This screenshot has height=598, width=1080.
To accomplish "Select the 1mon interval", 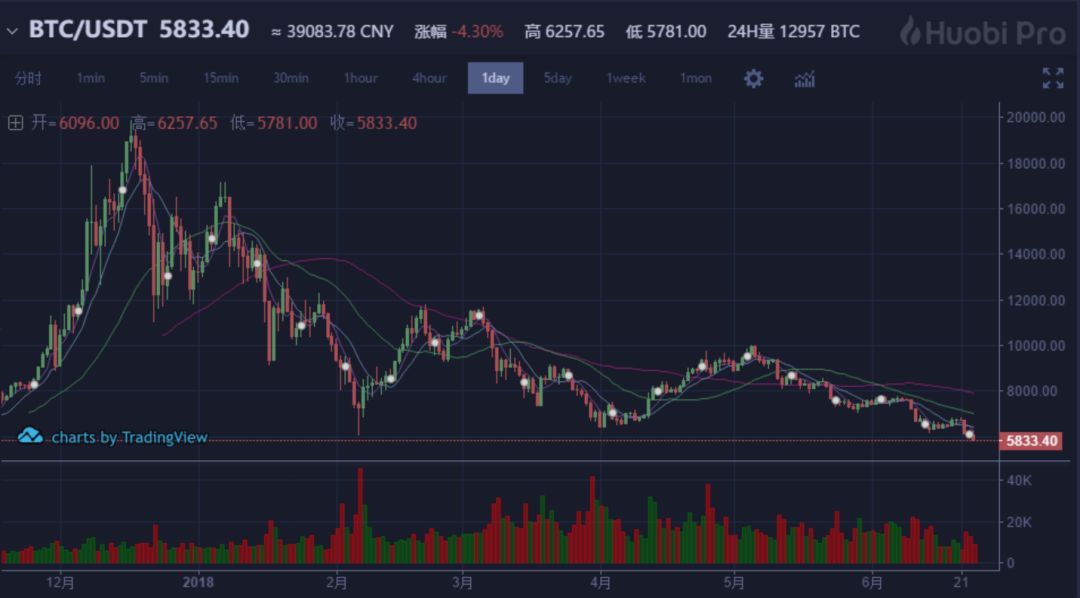I will pyautogui.click(x=695, y=78).
